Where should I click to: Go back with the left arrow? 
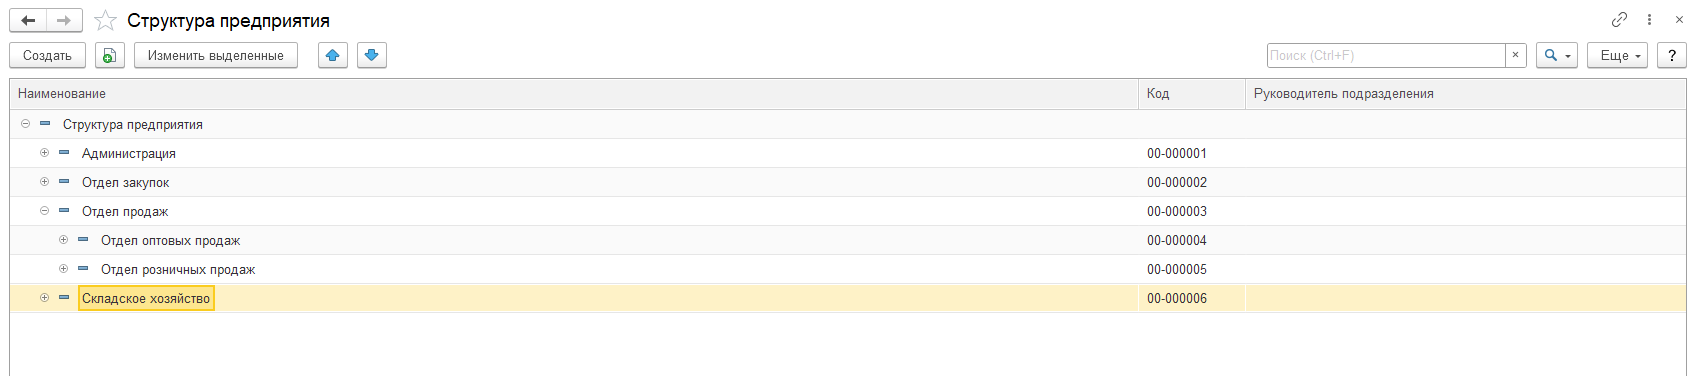[x=28, y=20]
